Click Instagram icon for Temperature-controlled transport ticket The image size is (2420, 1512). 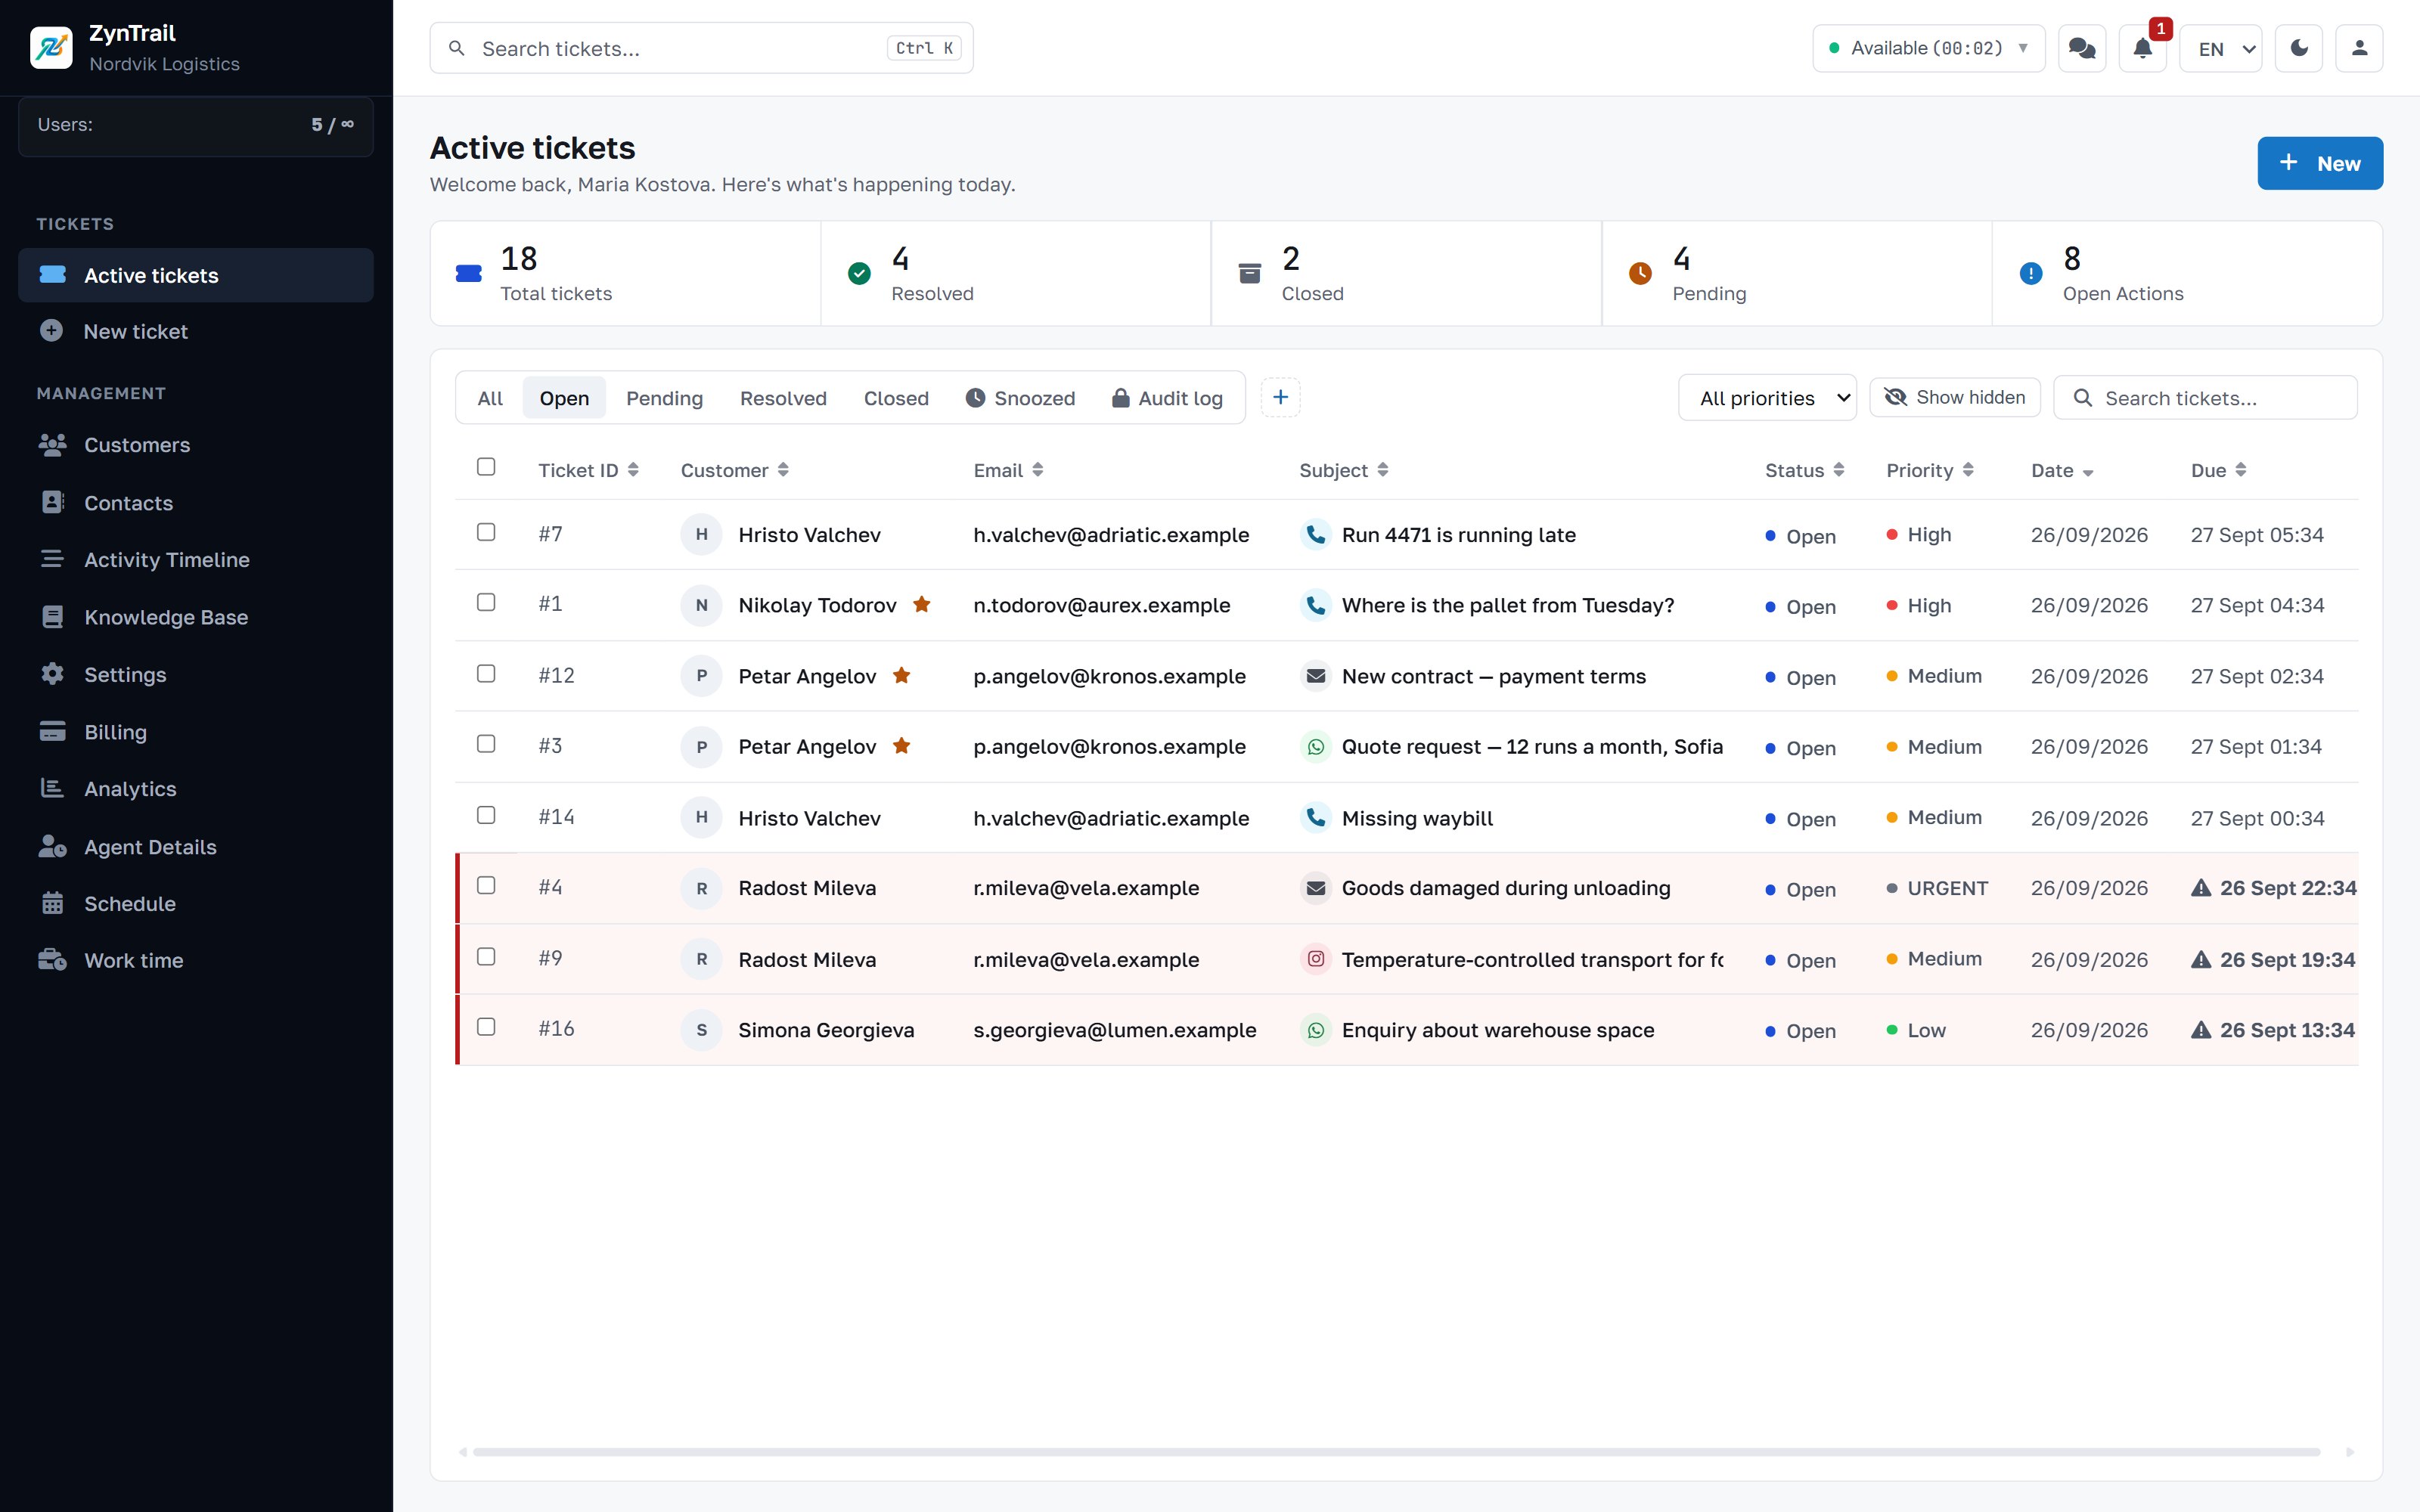click(x=1316, y=959)
